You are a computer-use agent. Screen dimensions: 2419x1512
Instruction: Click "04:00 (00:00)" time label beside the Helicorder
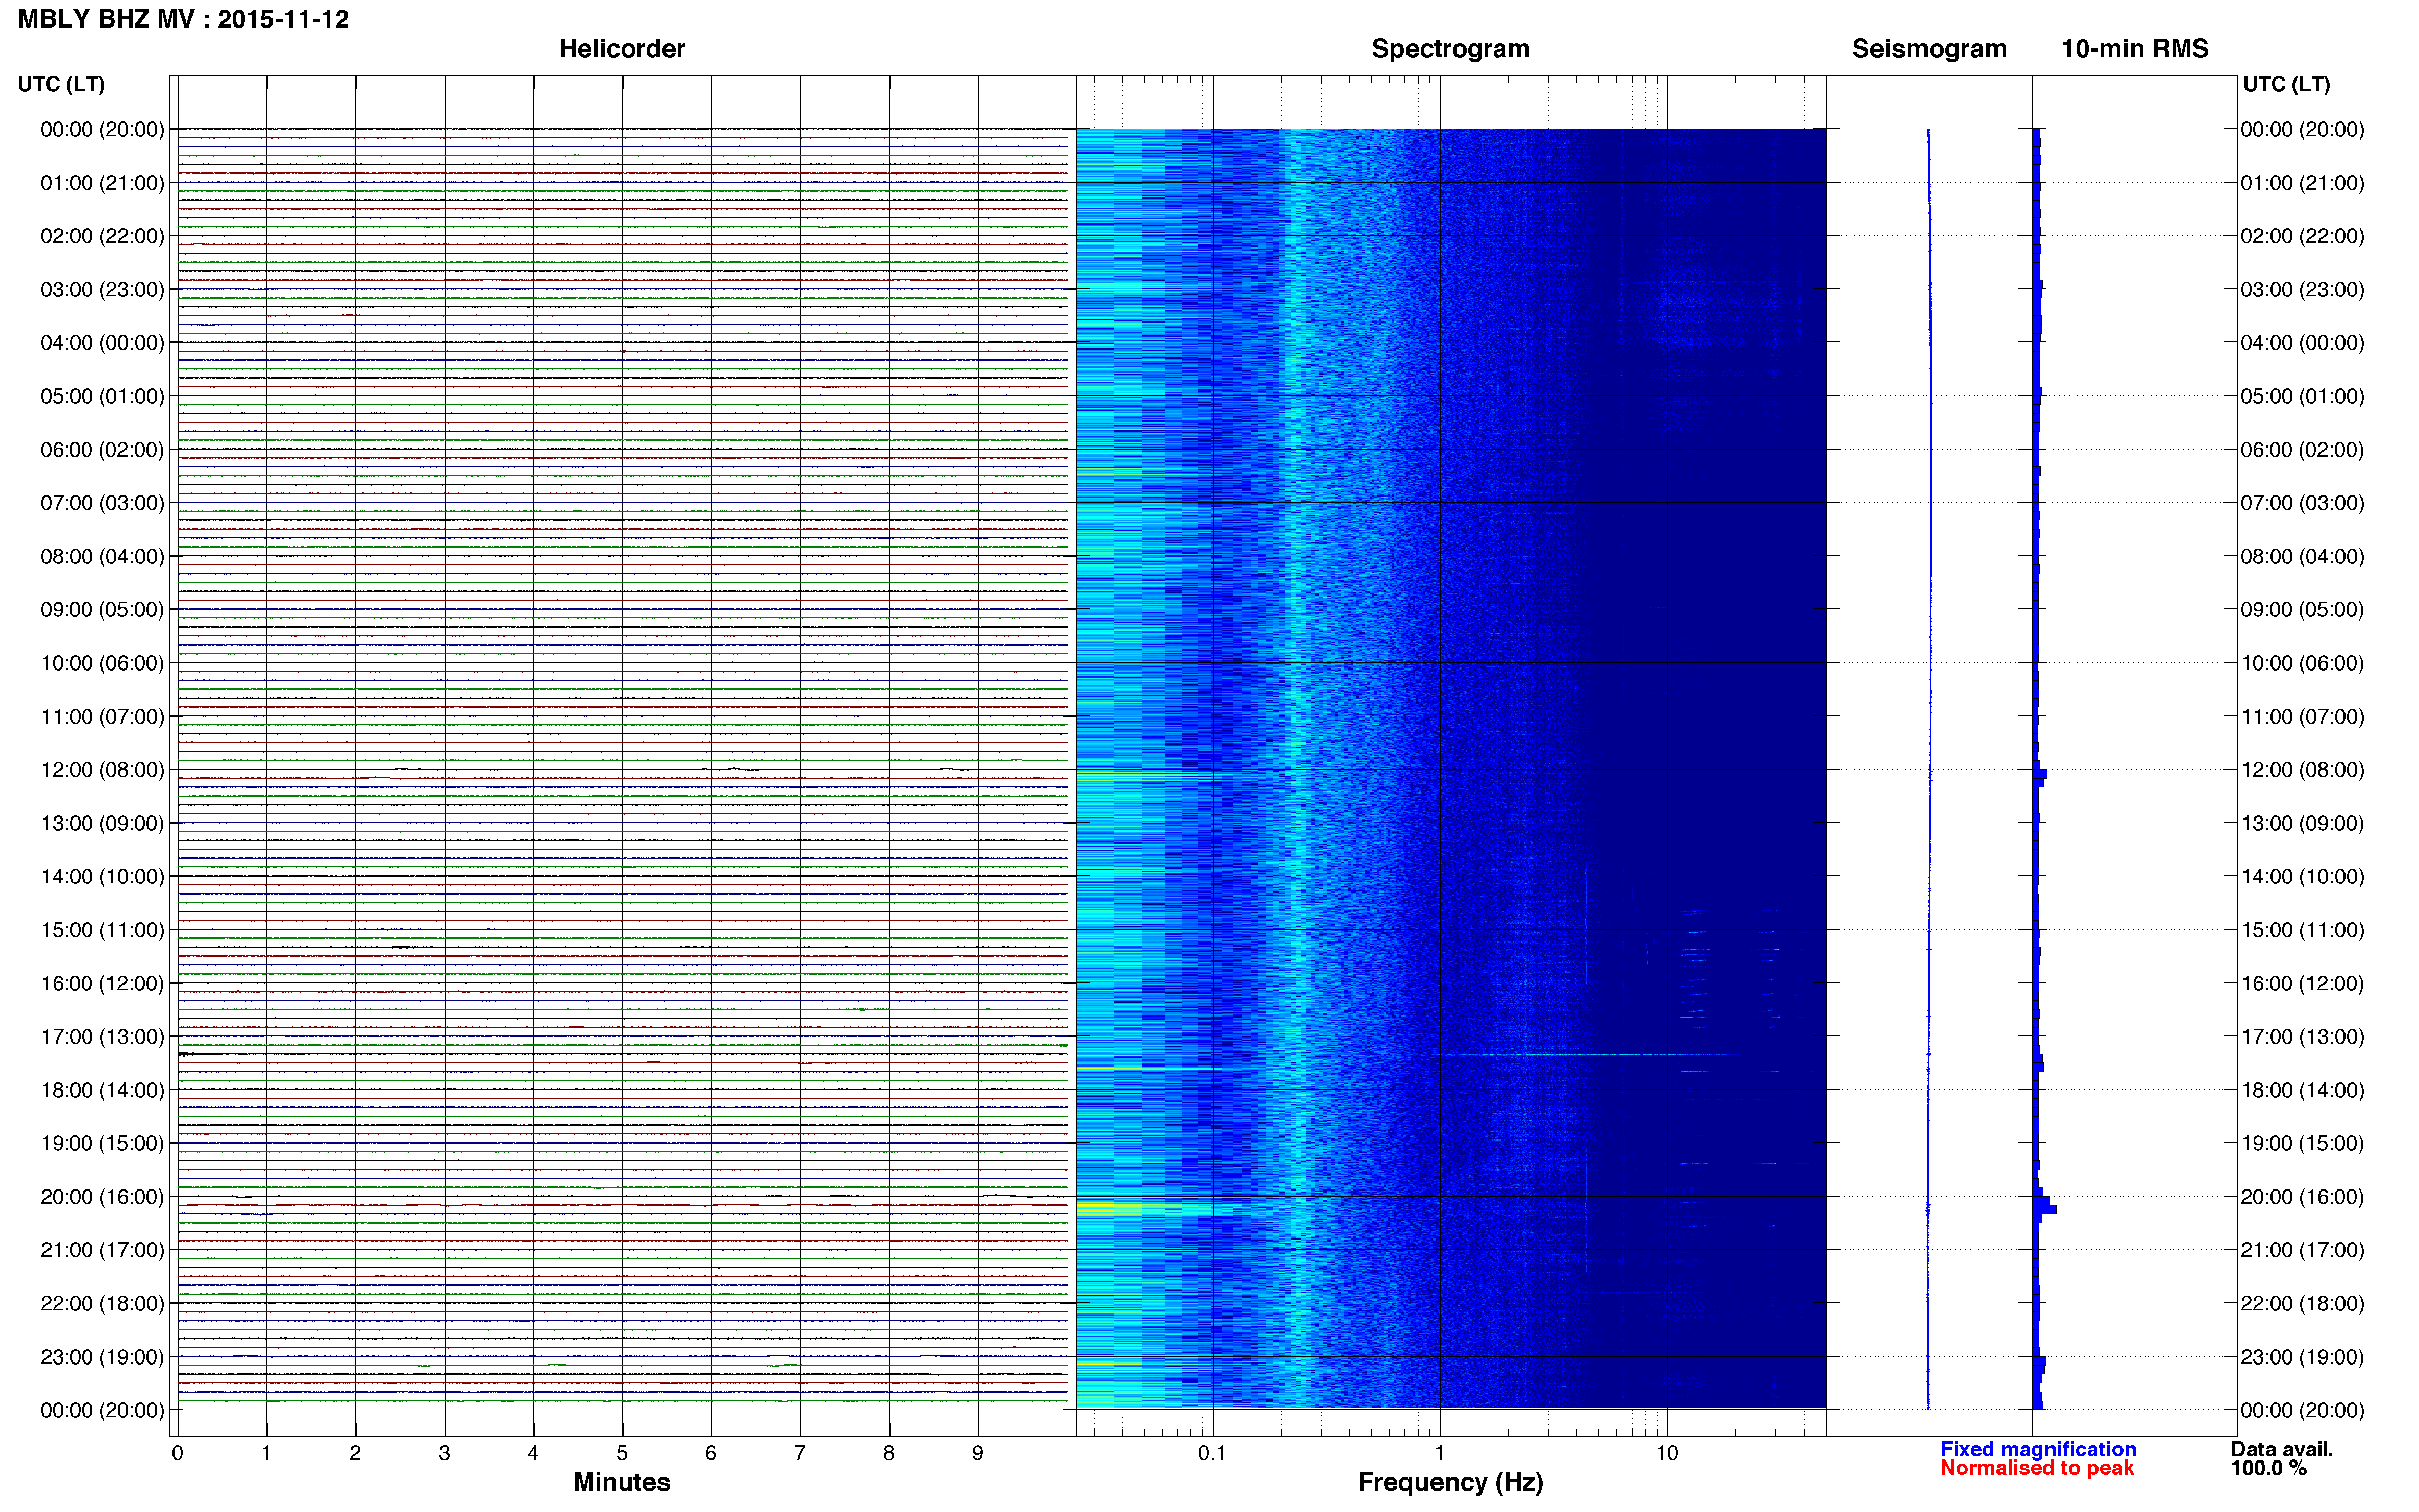[x=102, y=343]
